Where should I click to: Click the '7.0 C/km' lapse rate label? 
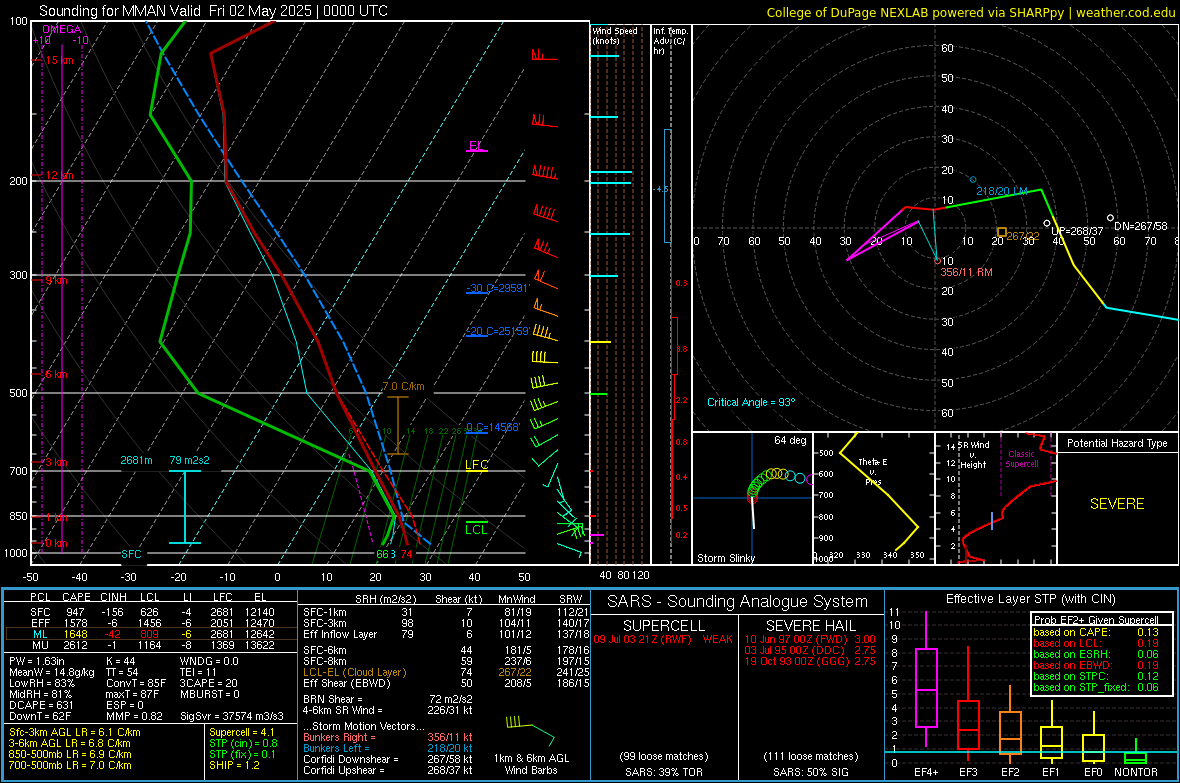coord(403,386)
